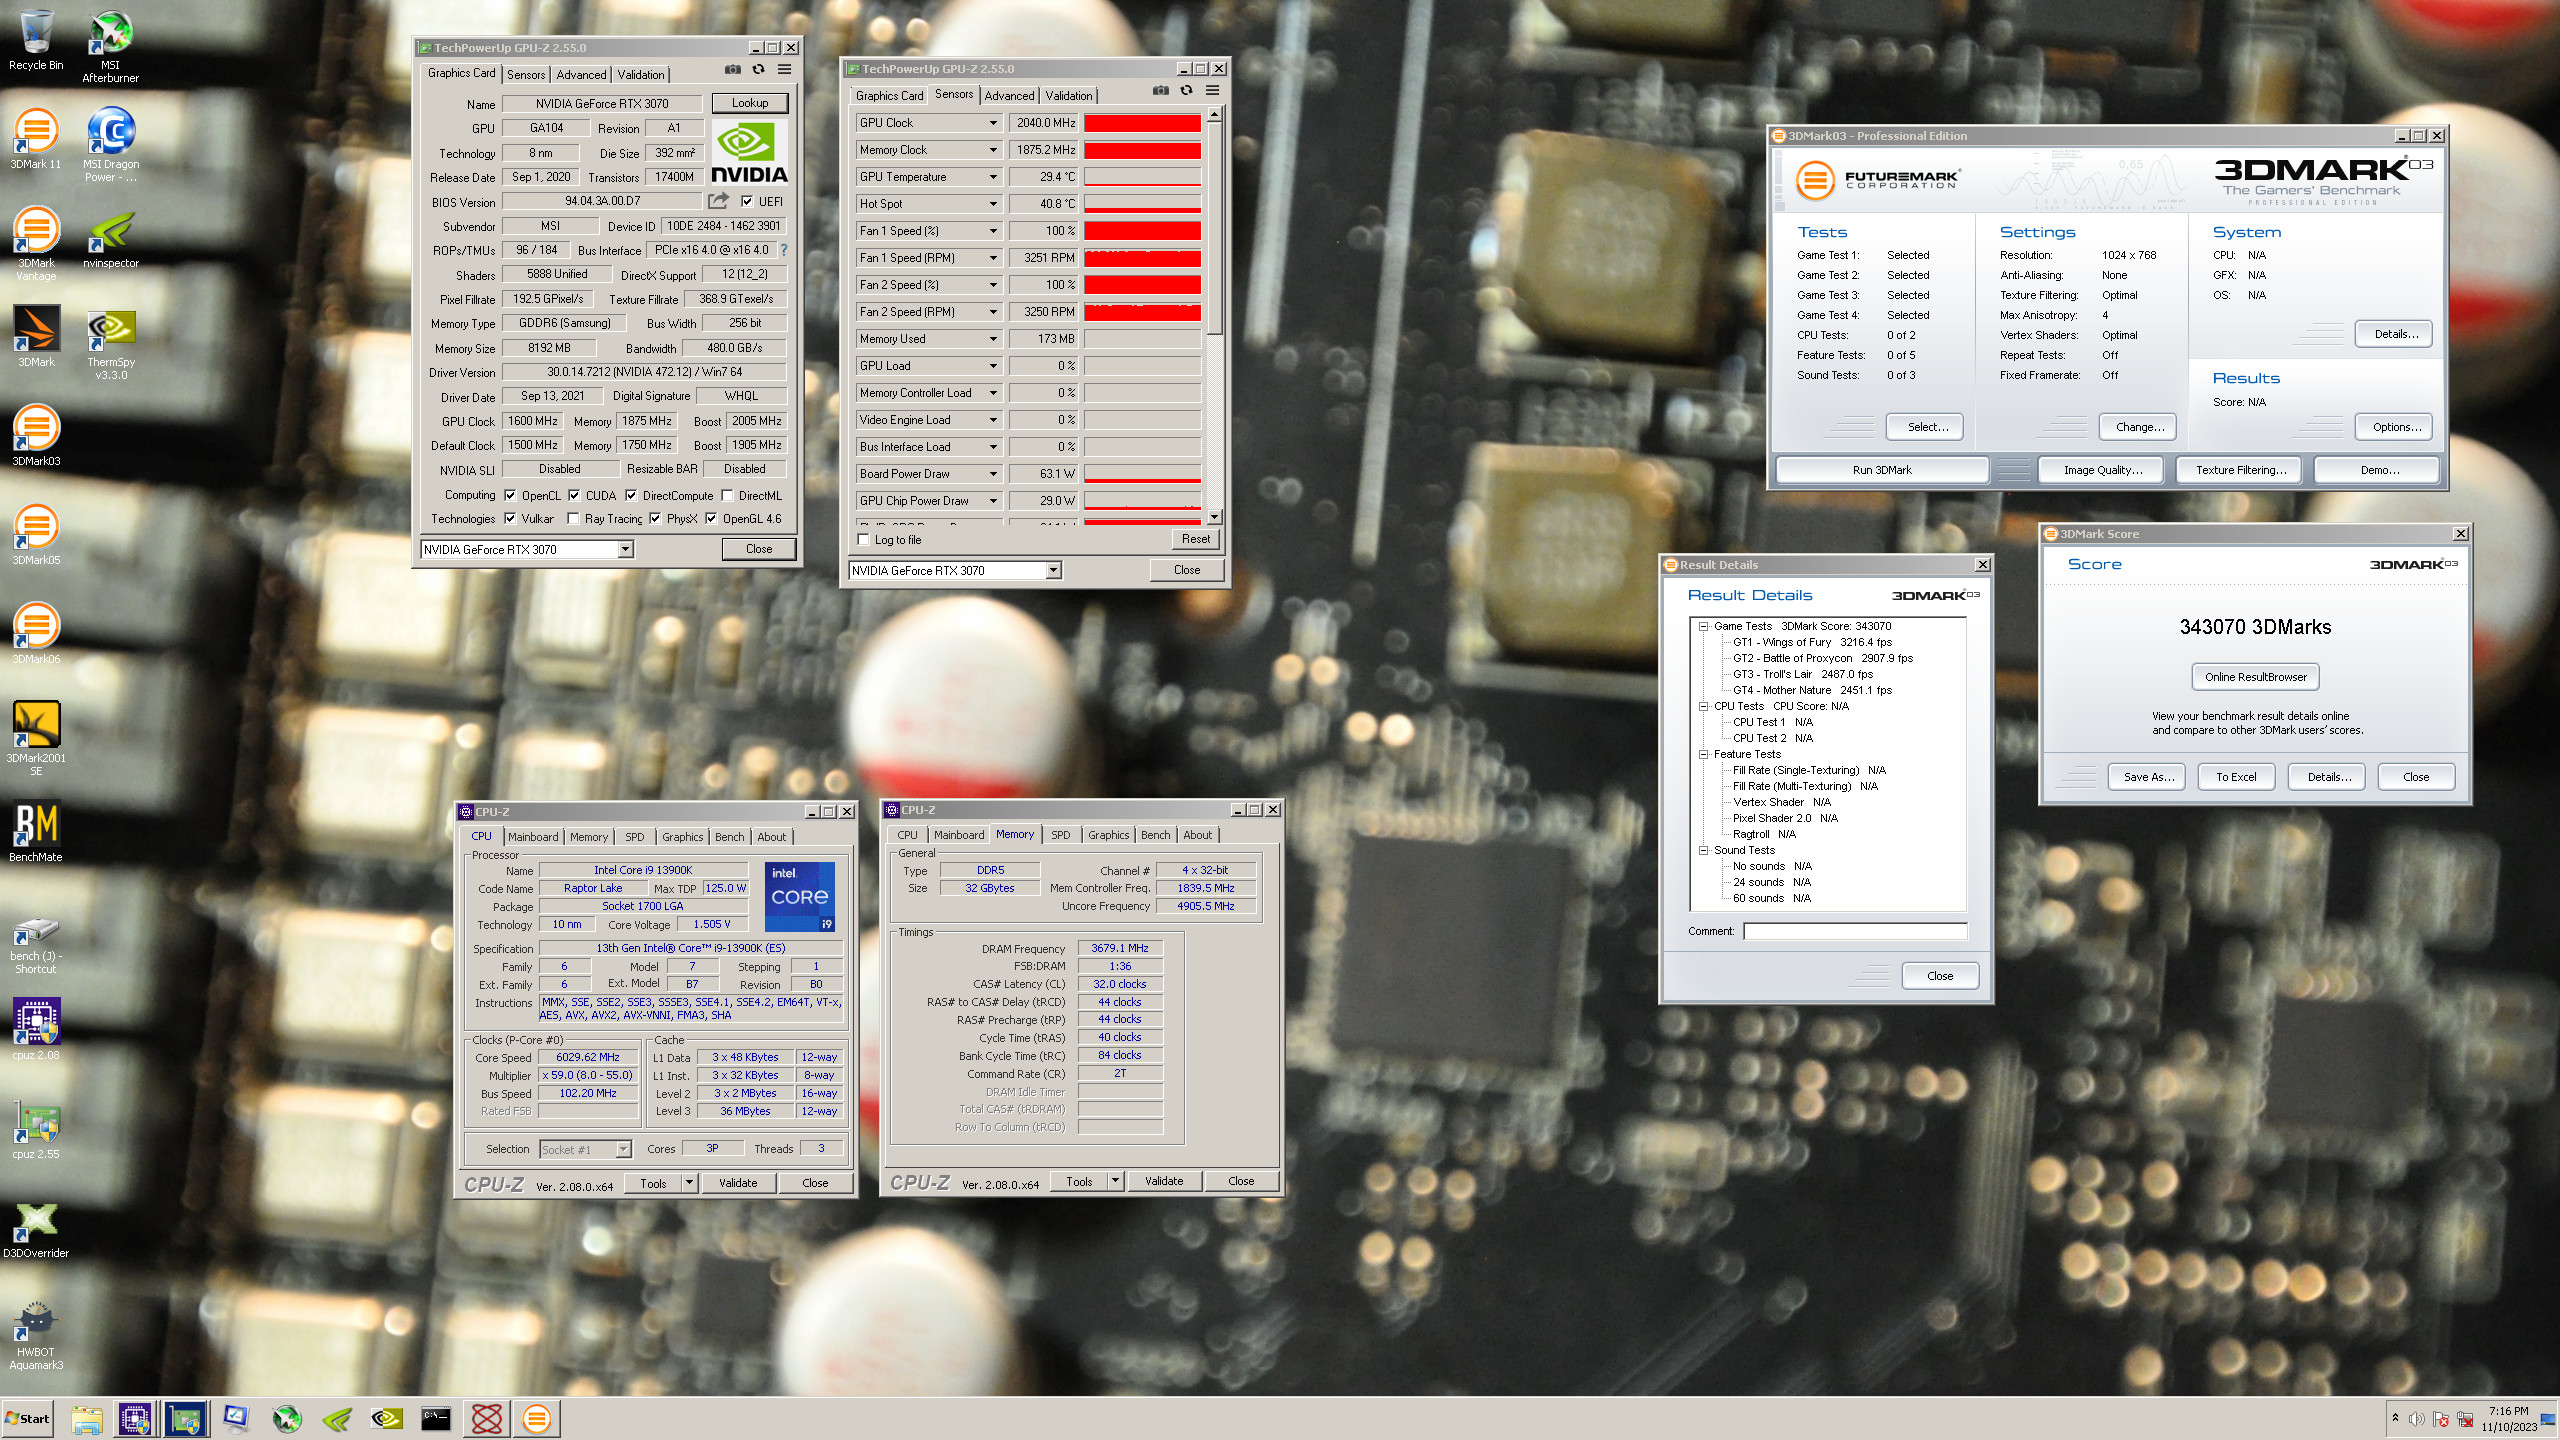Open the cpuz 2.08 desktop shortcut
This screenshot has width=2560, height=1440.
point(36,1030)
